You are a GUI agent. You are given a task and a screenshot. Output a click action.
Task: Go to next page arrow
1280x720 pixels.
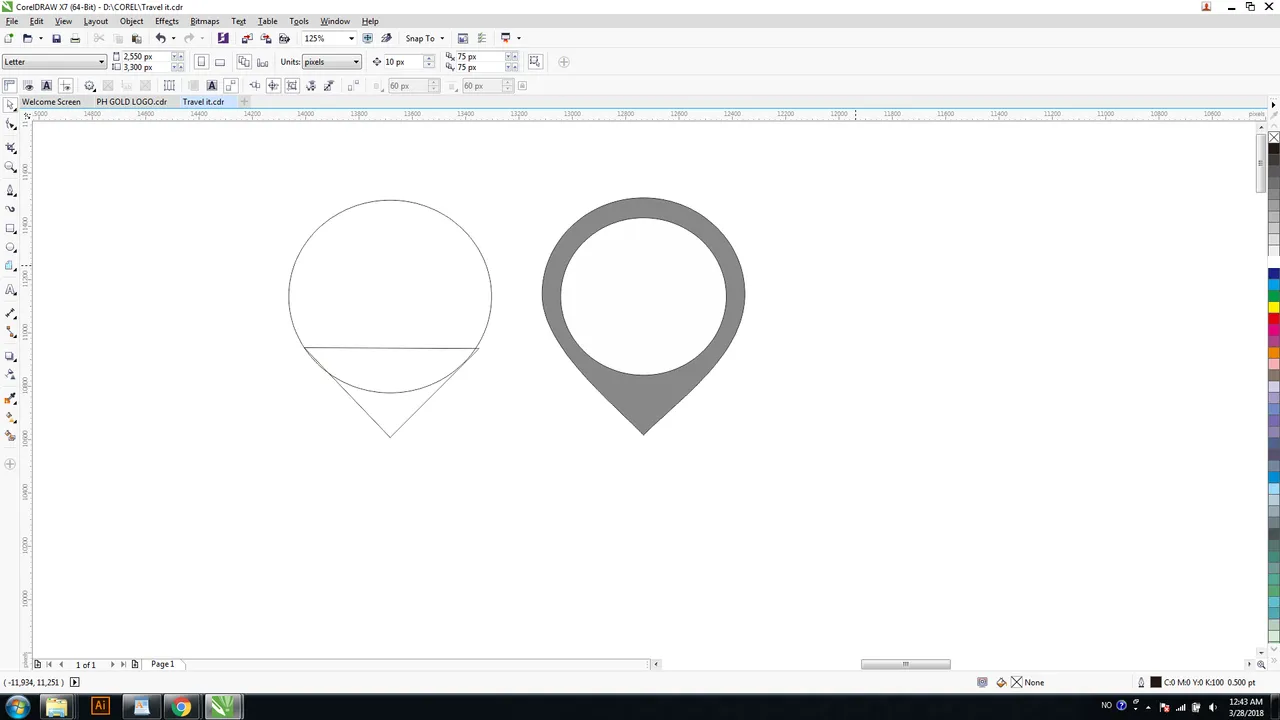[x=112, y=664]
